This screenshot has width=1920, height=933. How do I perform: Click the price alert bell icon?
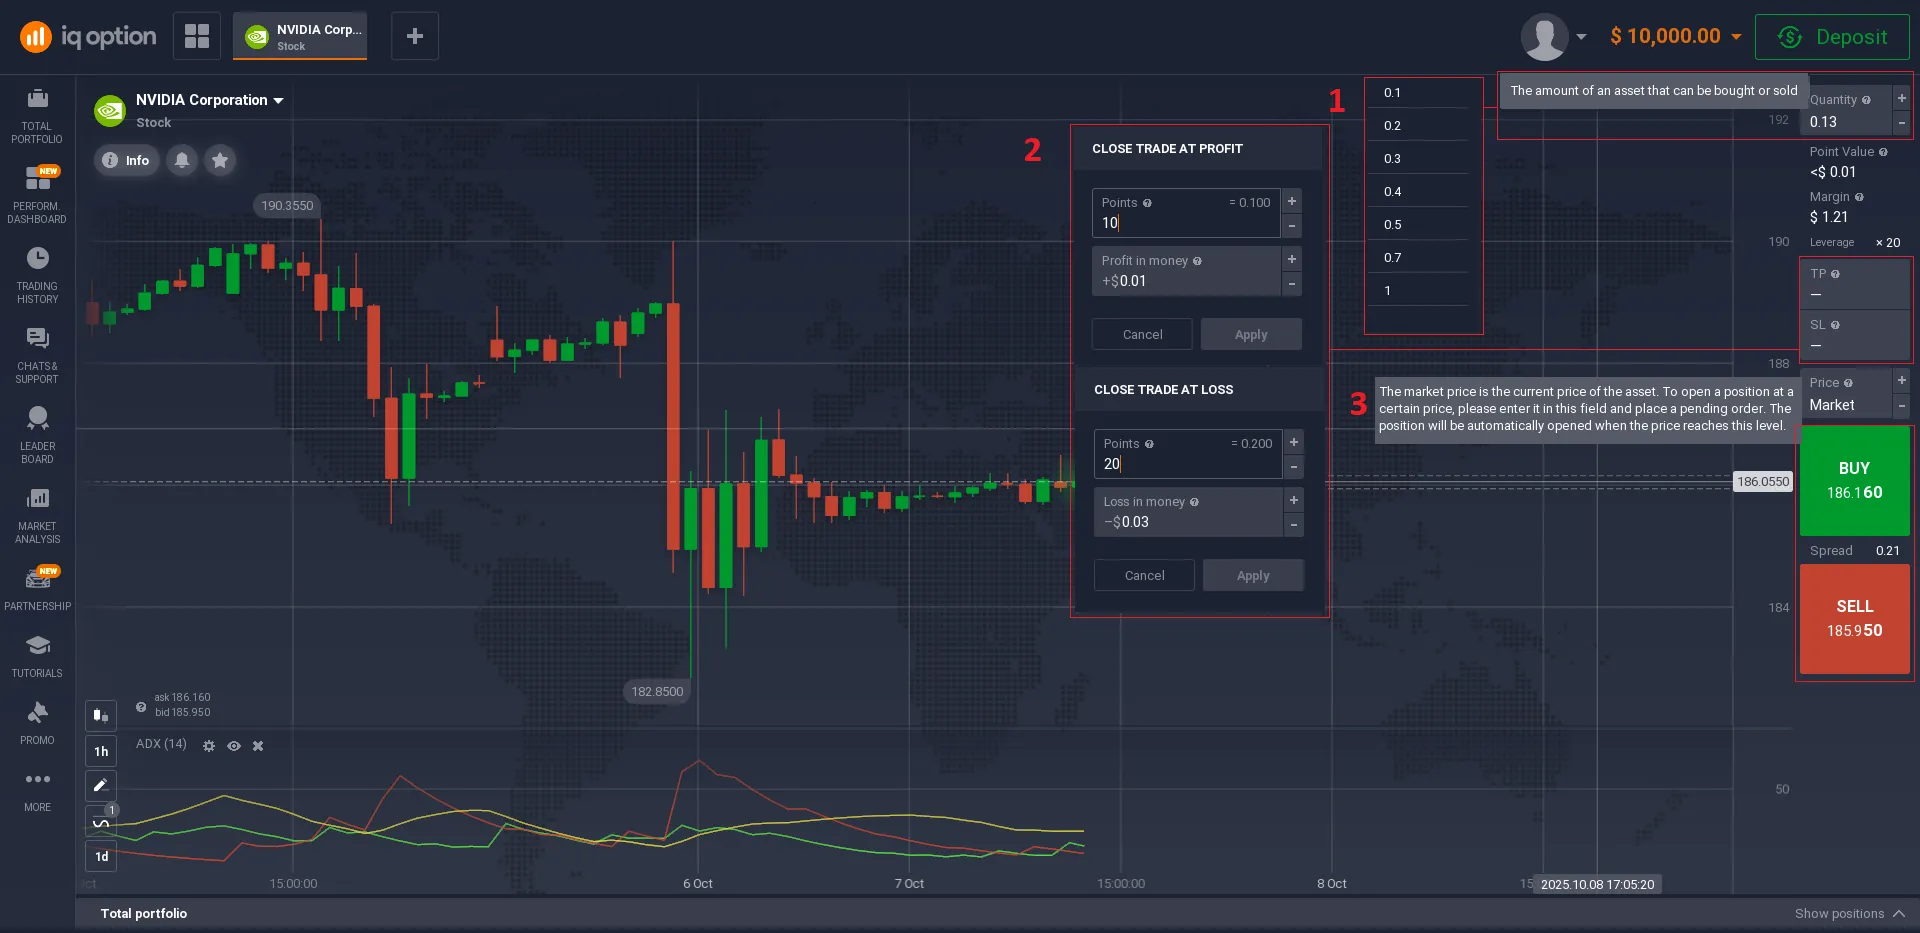[182, 160]
